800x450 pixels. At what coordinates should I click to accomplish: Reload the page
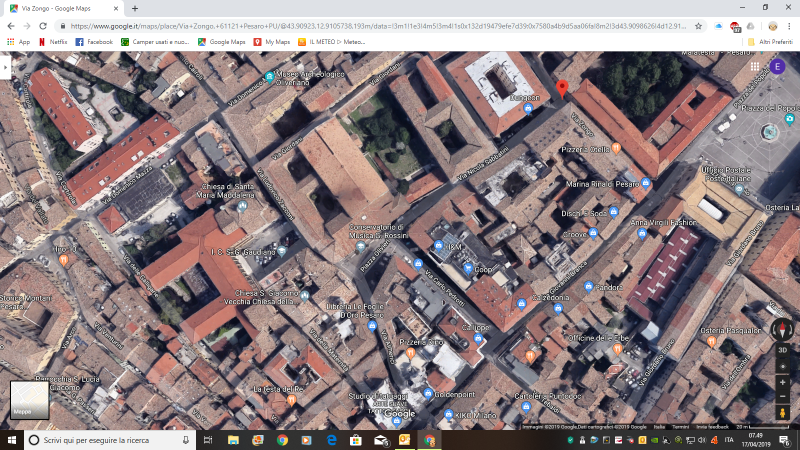42,25
